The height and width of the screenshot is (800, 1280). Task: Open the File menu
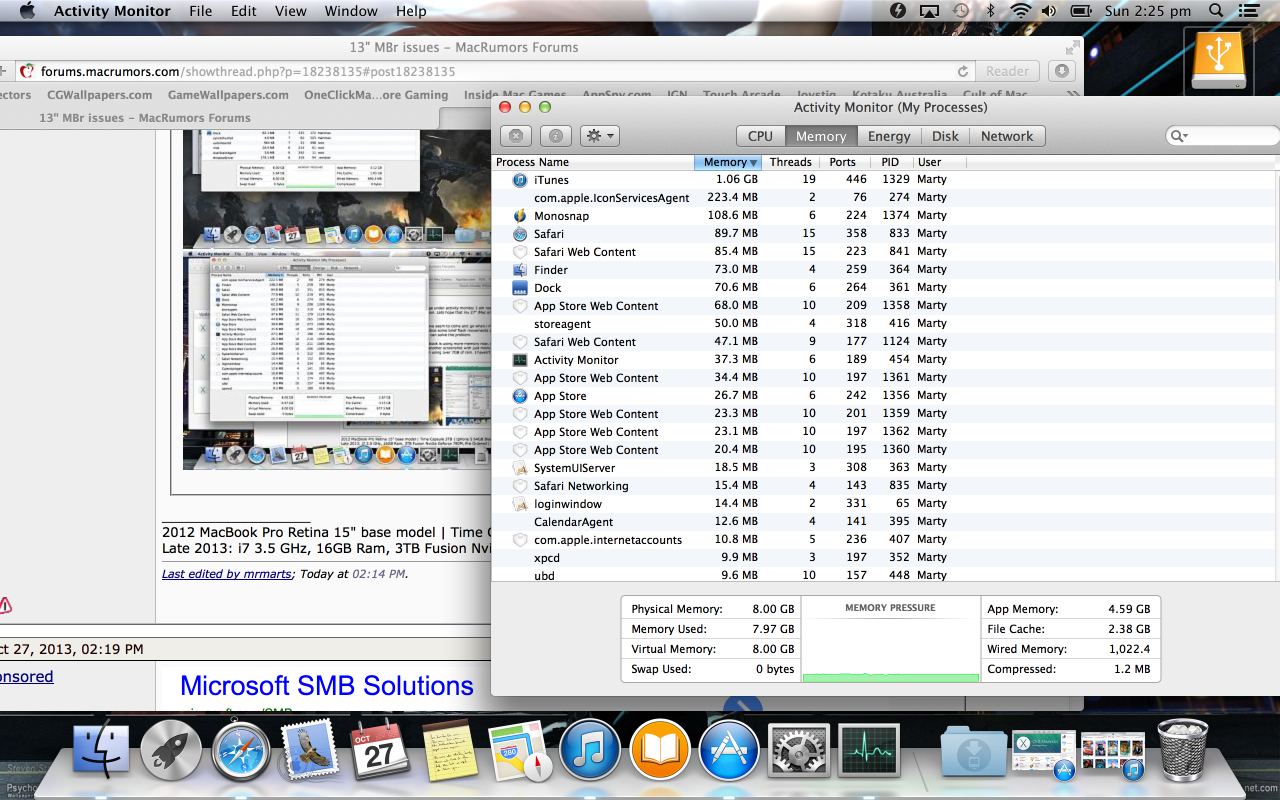(x=201, y=11)
